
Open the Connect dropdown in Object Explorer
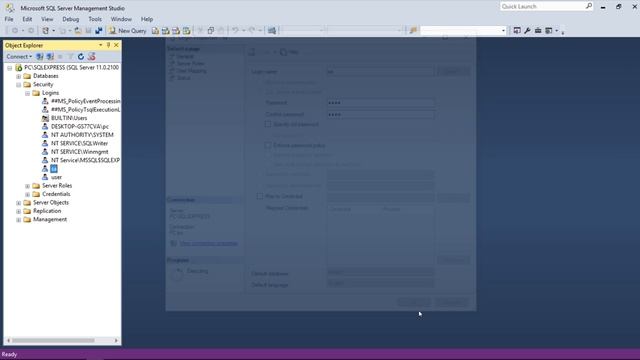click(19, 57)
